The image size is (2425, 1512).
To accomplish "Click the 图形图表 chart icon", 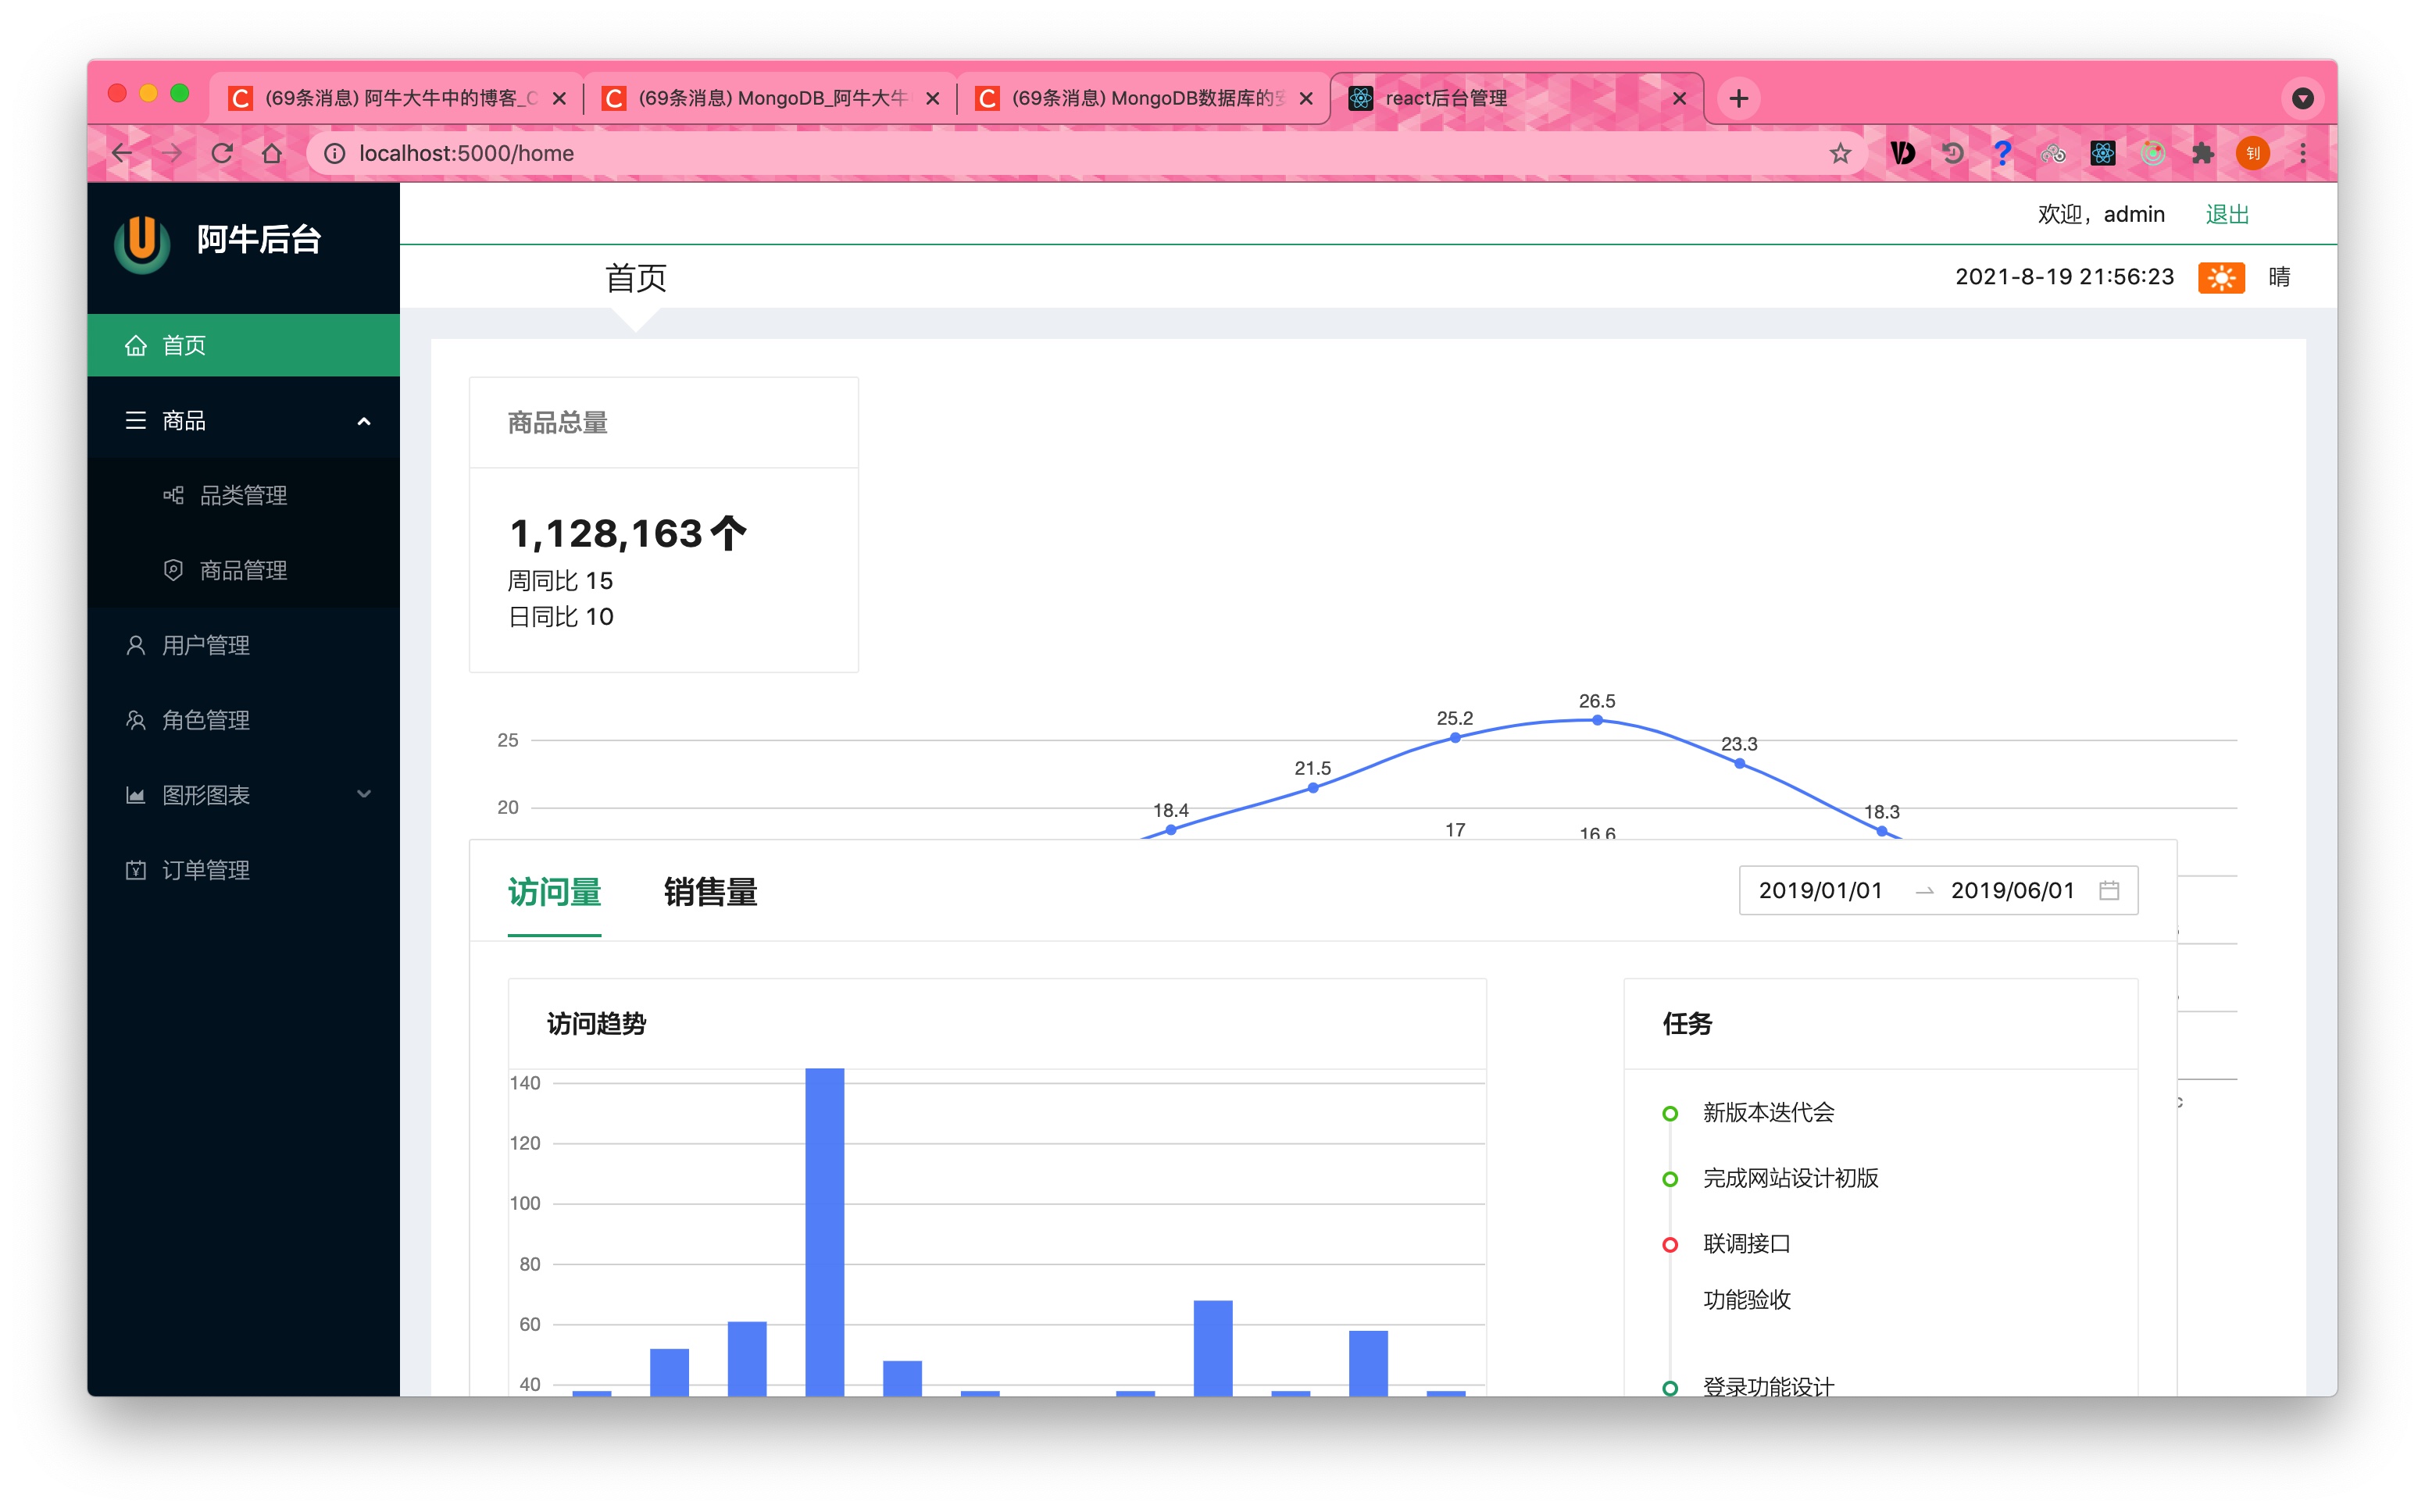I will click(x=136, y=794).
